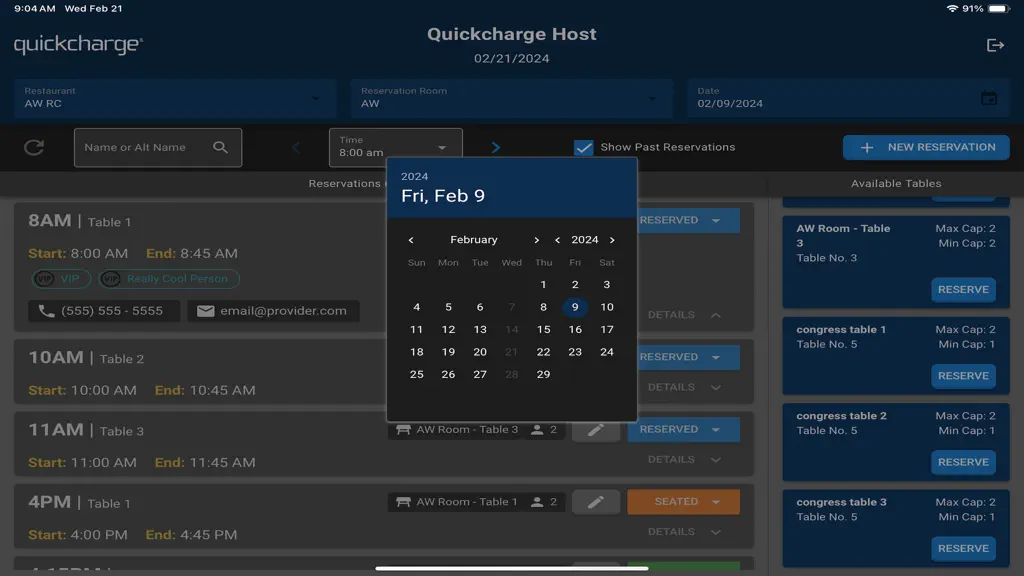Click the table icon for AW Room - Table 1
The image size is (1024, 576).
pos(404,502)
